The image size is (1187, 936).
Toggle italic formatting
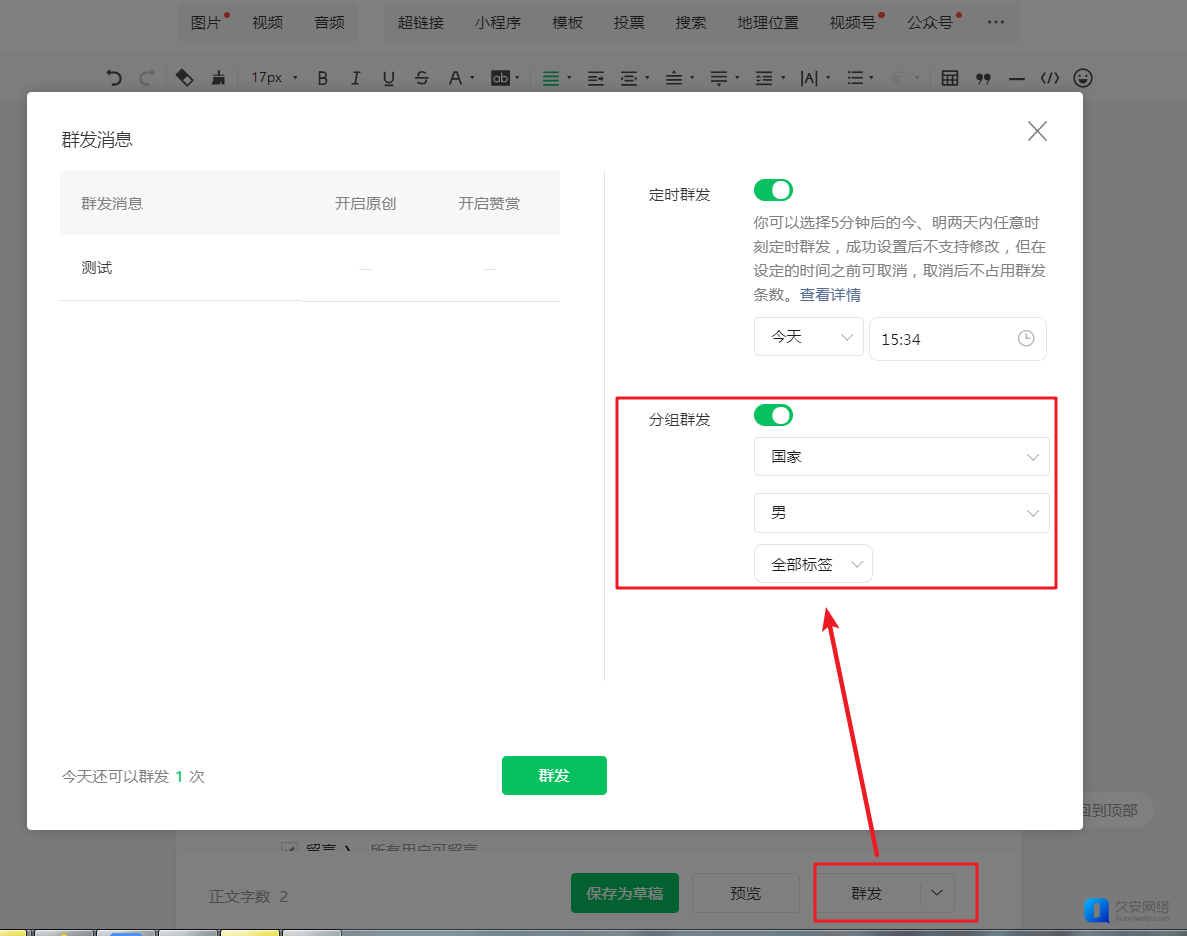coord(355,78)
